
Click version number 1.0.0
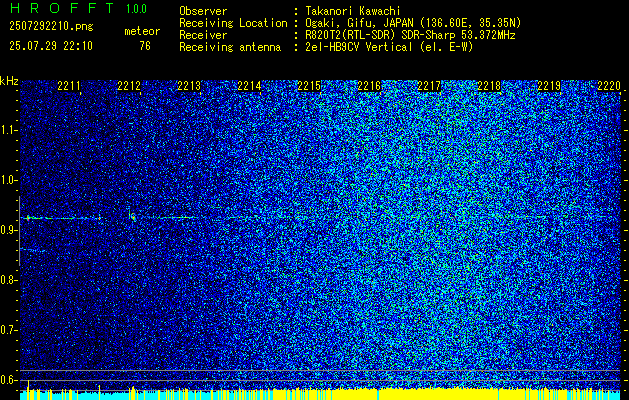(x=136, y=9)
